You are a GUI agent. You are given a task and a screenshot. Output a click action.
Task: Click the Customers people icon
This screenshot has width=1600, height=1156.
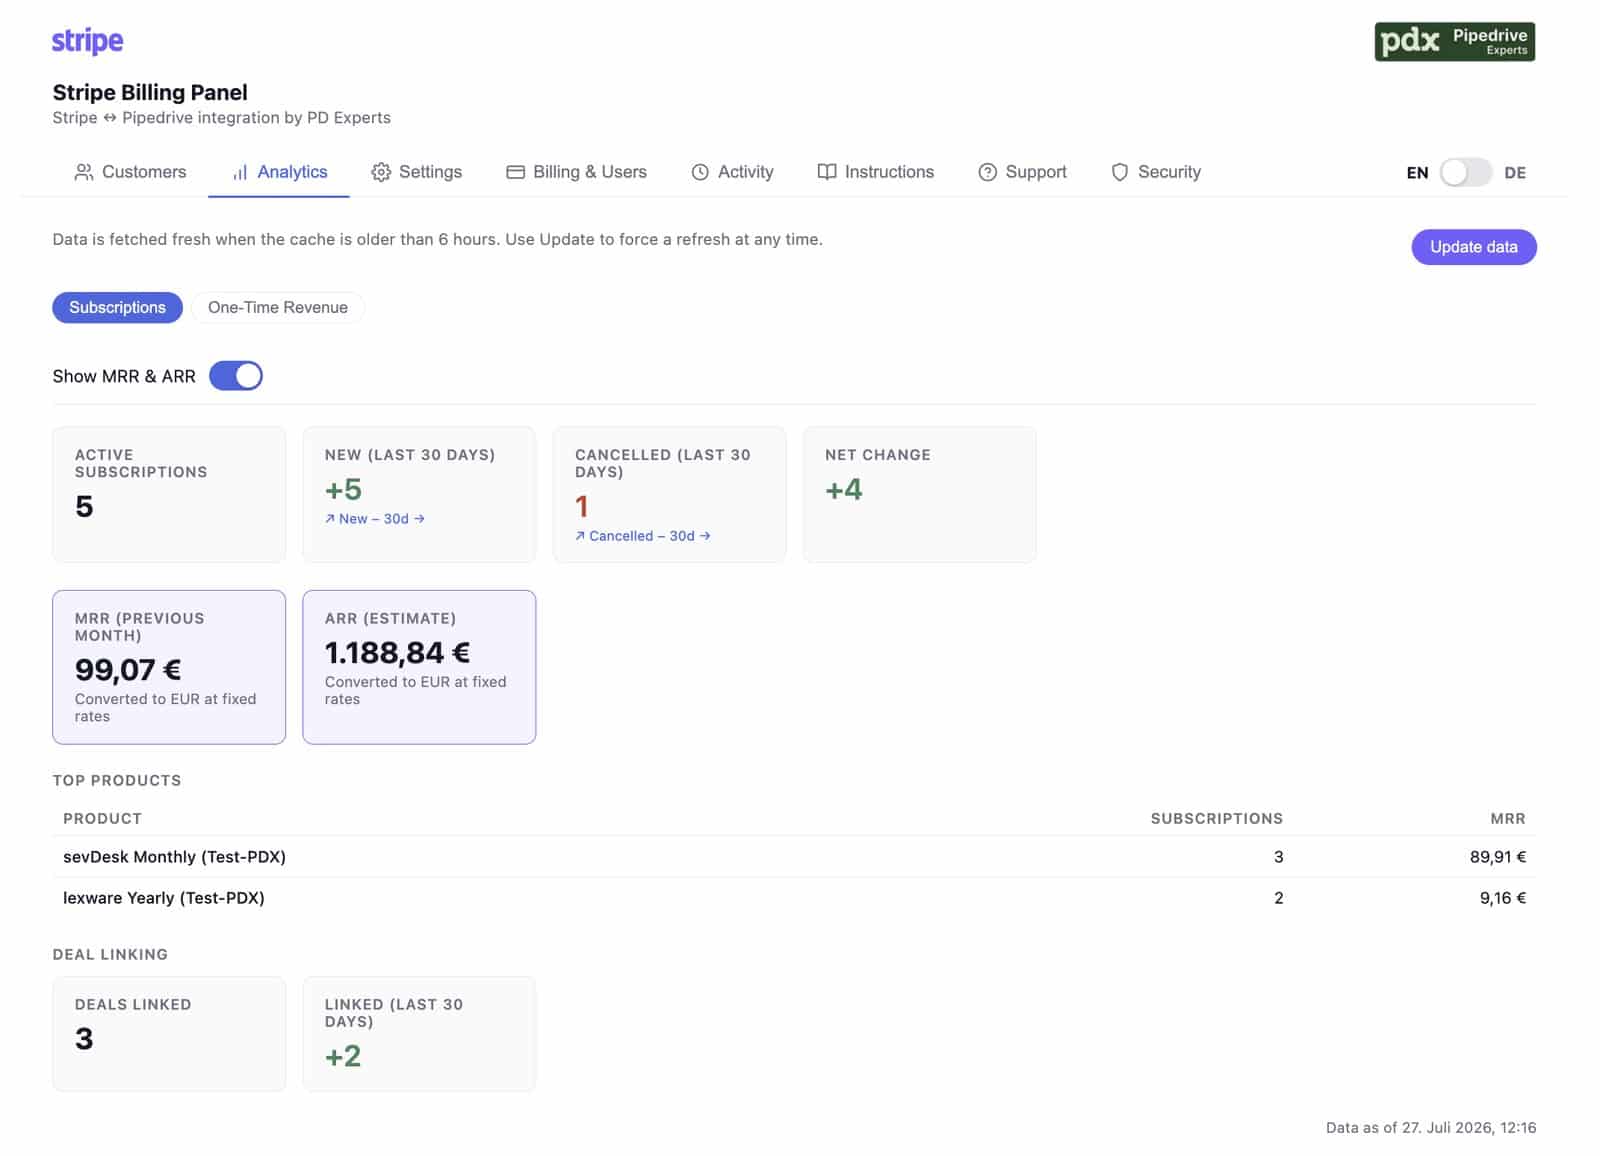click(x=84, y=172)
